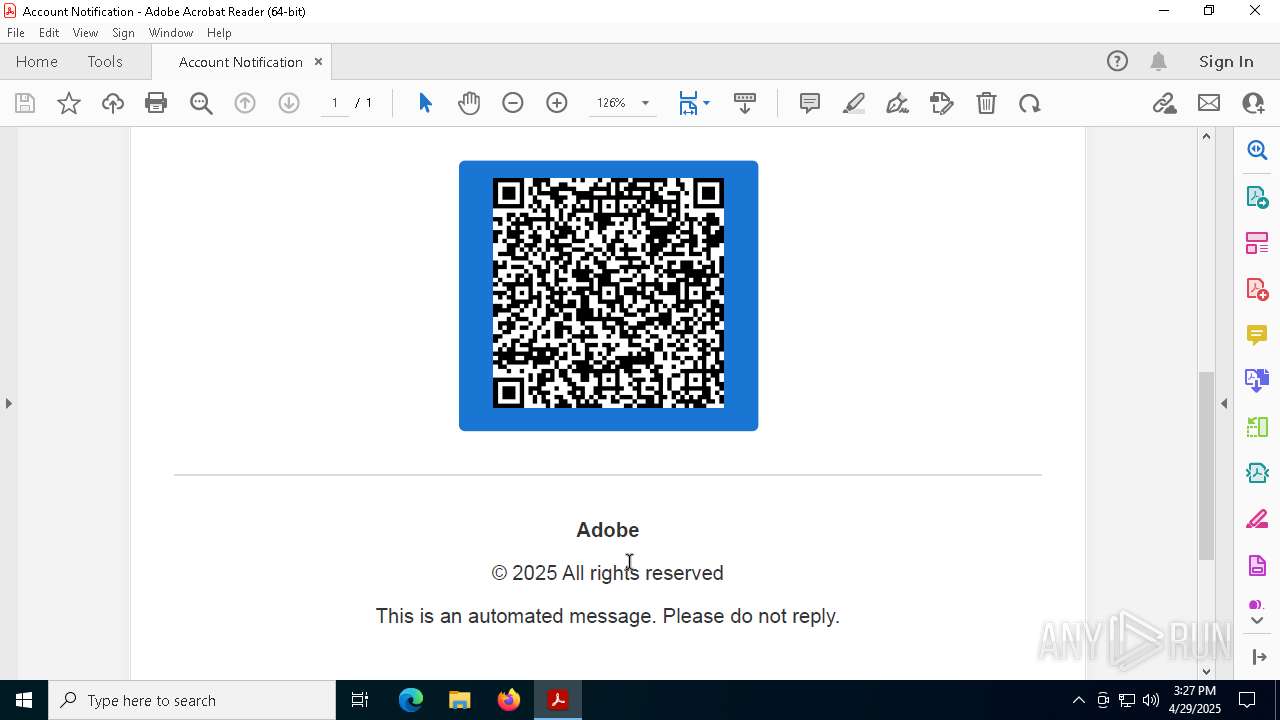Click the page number field
Screen dimensions: 1280x720
click(334, 103)
